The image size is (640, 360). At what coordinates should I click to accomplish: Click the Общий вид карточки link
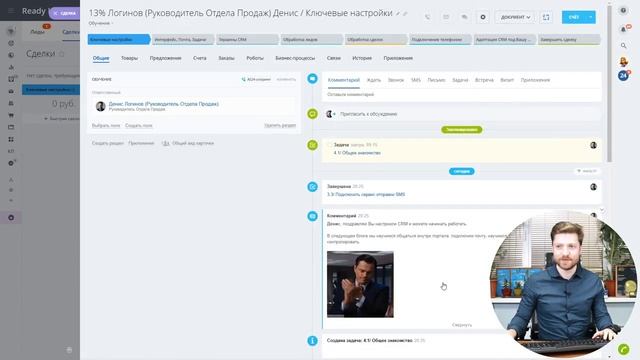pos(193,143)
